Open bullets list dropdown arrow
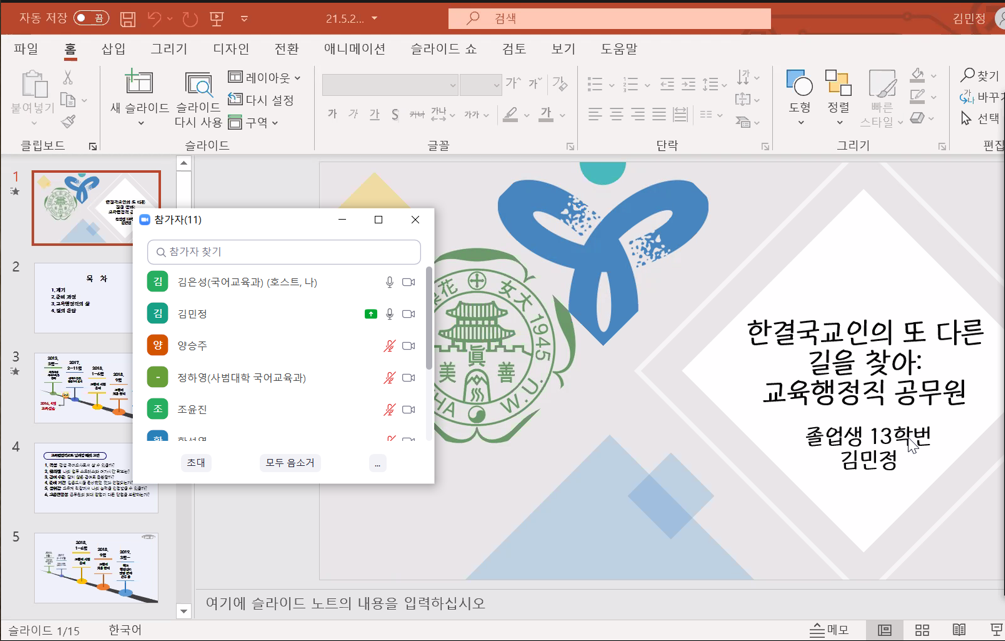 611,84
